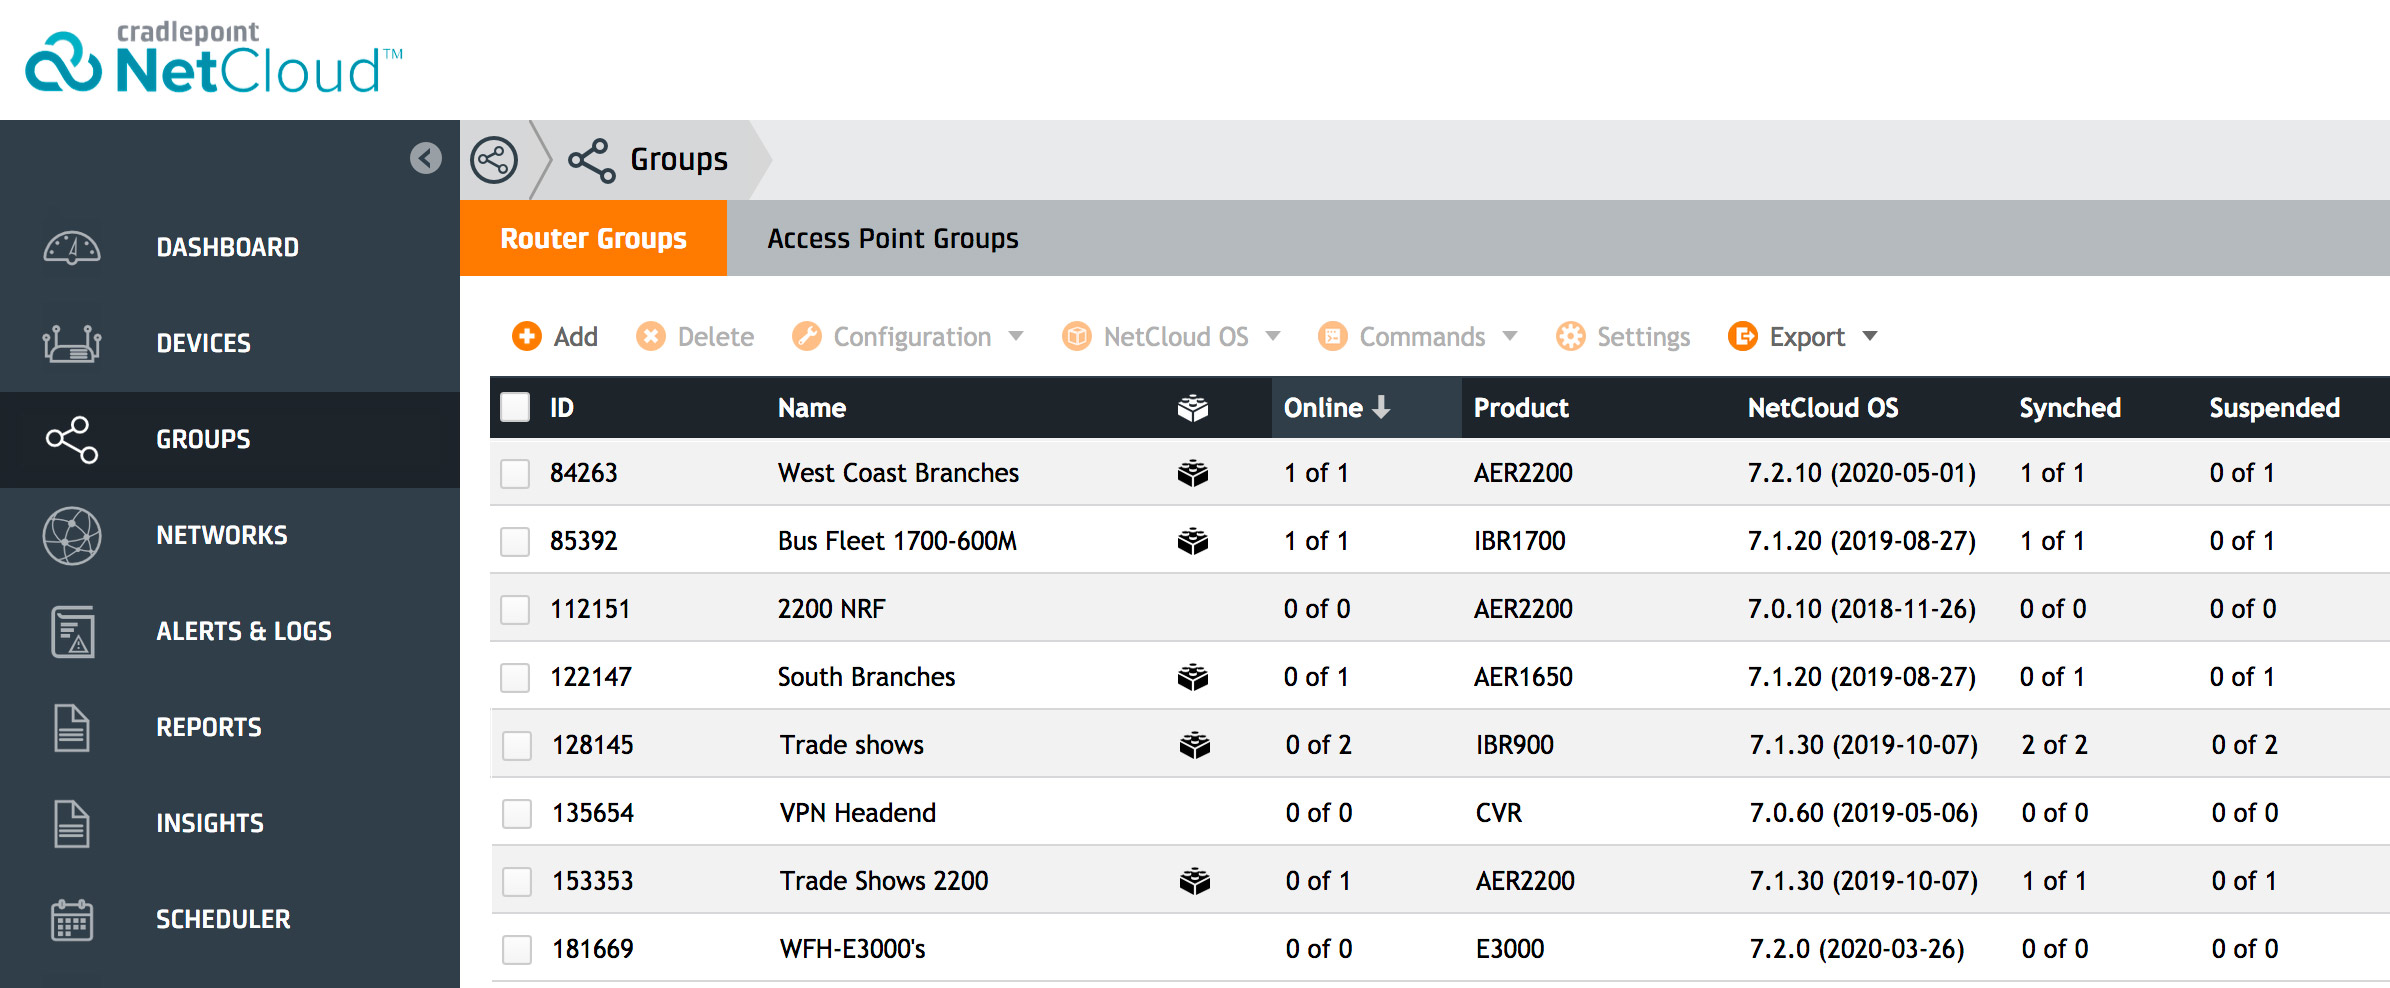Check the box for group 85392
Screen dimensions: 2390x988
(515, 542)
